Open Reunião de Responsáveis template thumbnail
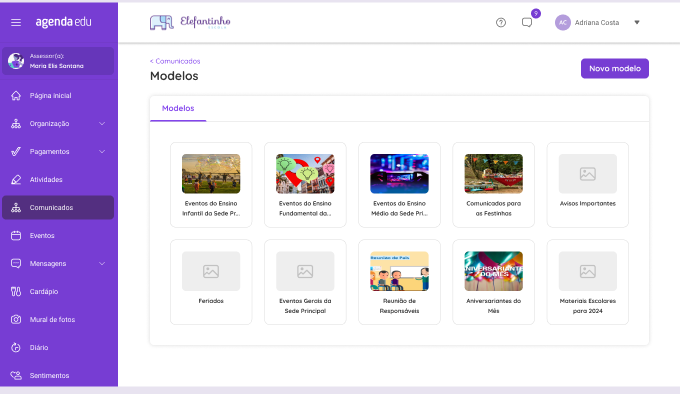This screenshot has width=680, height=394. [x=399, y=271]
